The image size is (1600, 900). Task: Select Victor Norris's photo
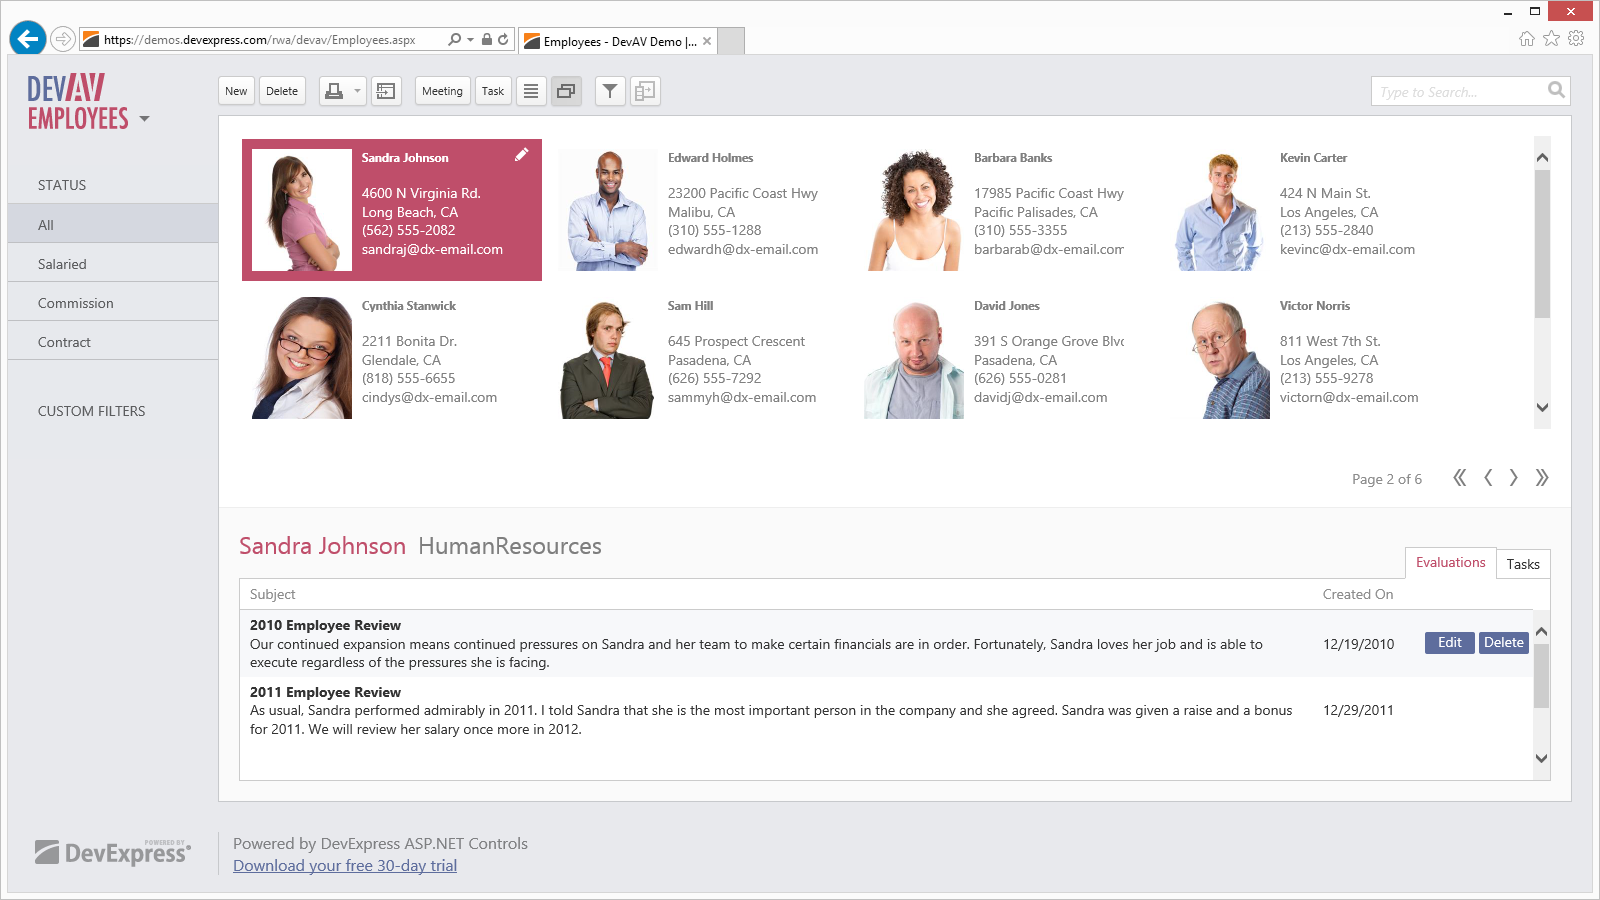(1220, 358)
